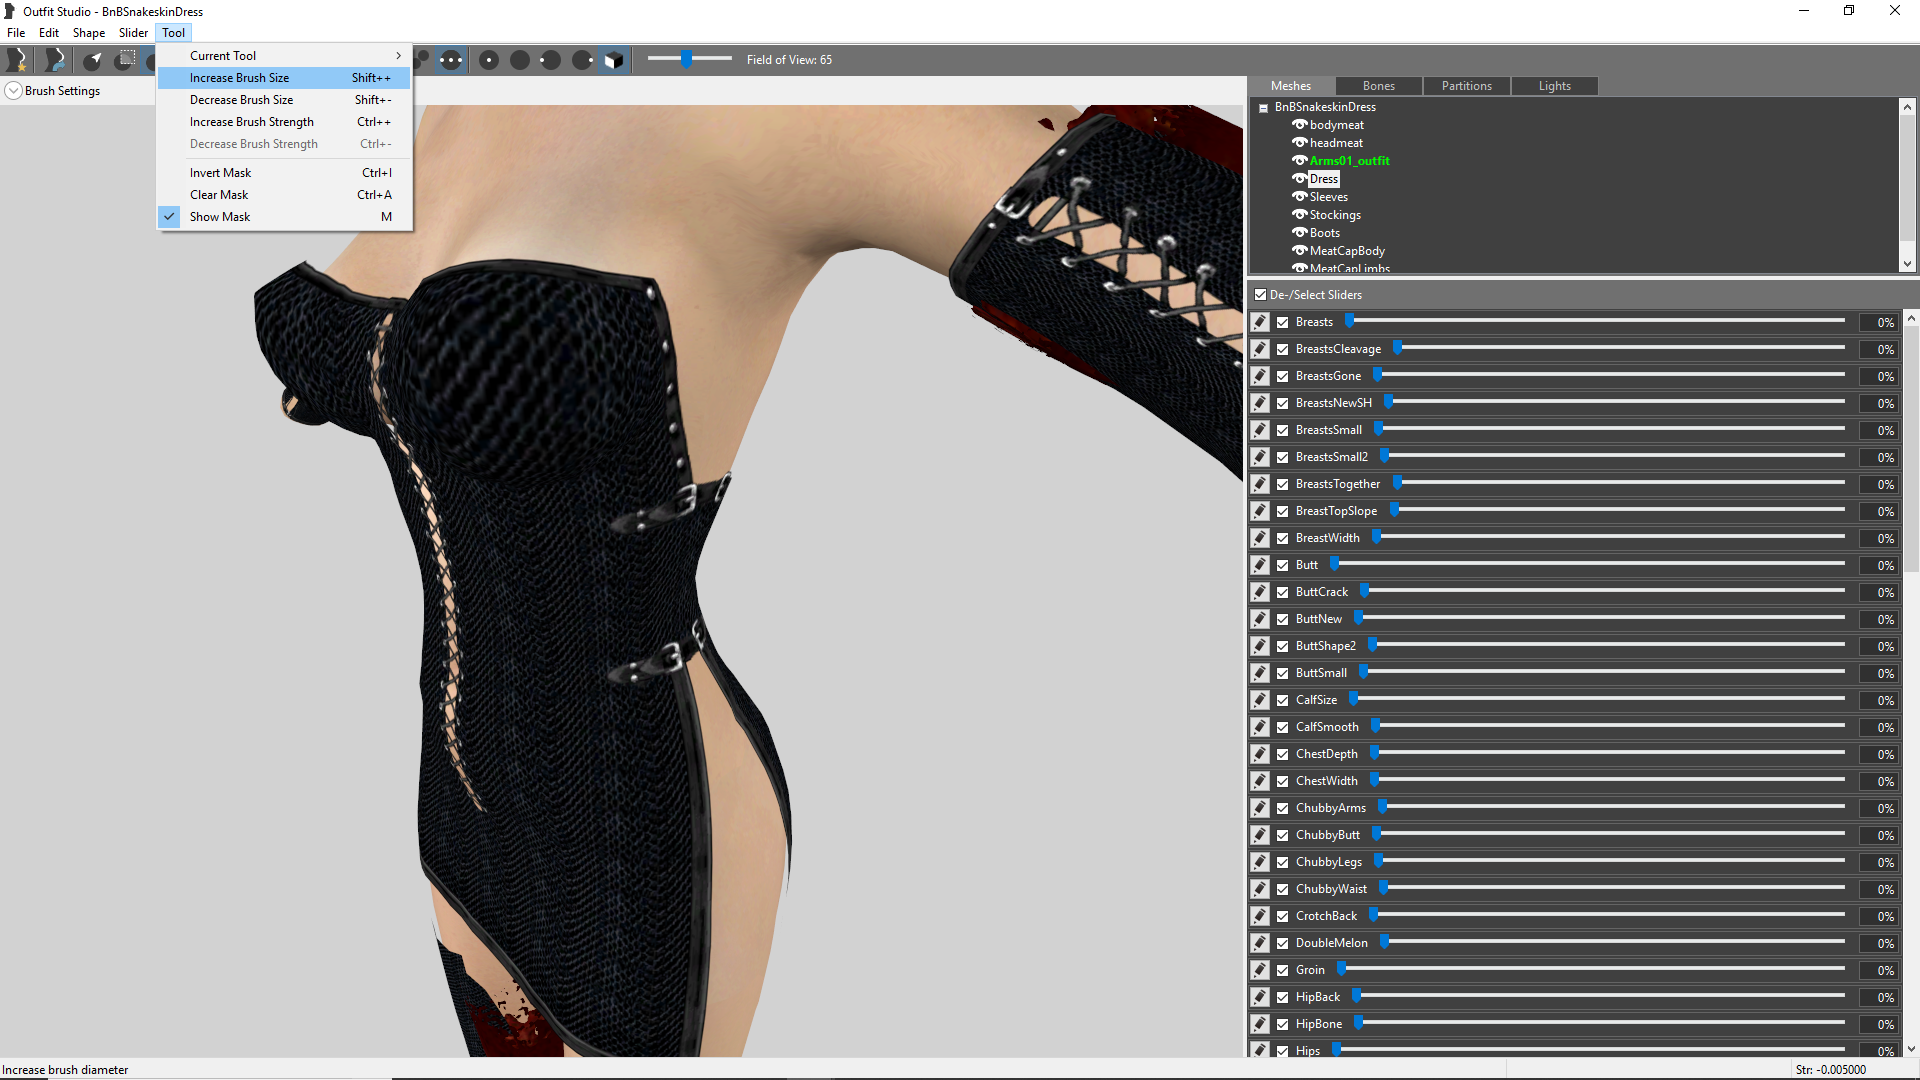The height and width of the screenshot is (1080, 1920).
Task: Uncheck the BreastsCleavage slider checkbox
Action: [x=1283, y=349]
